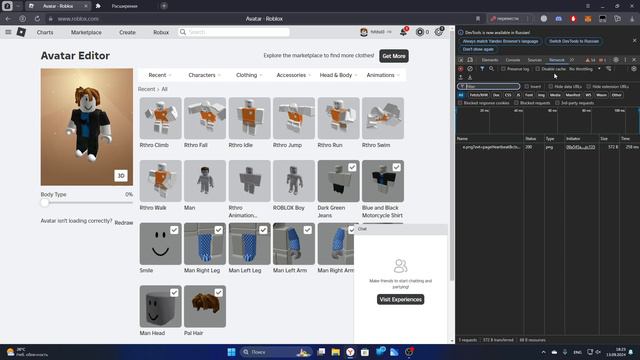Select the Pal Hair thumbnail
This screenshot has width=640, height=360.
pyautogui.click(x=205, y=306)
